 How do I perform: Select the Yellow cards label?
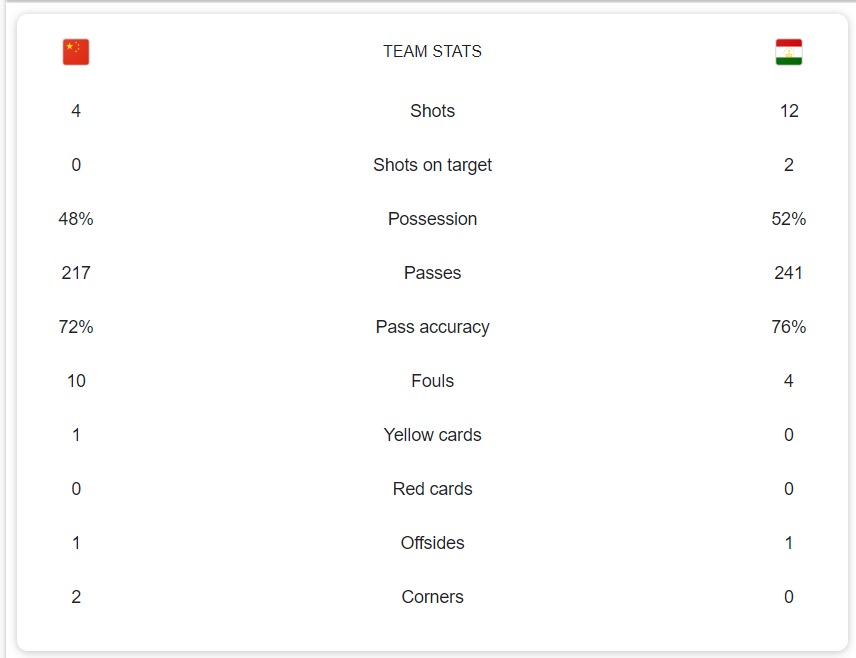pos(432,435)
